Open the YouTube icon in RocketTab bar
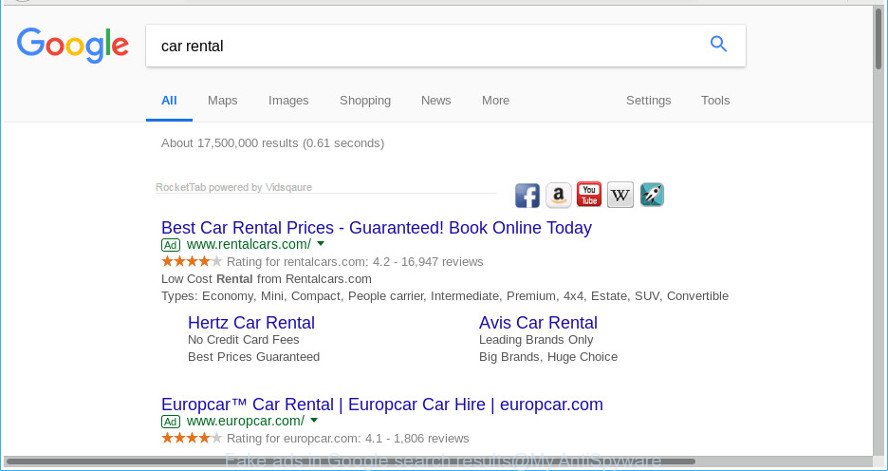The height and width of the screenshot is (471, 888). 589,194
